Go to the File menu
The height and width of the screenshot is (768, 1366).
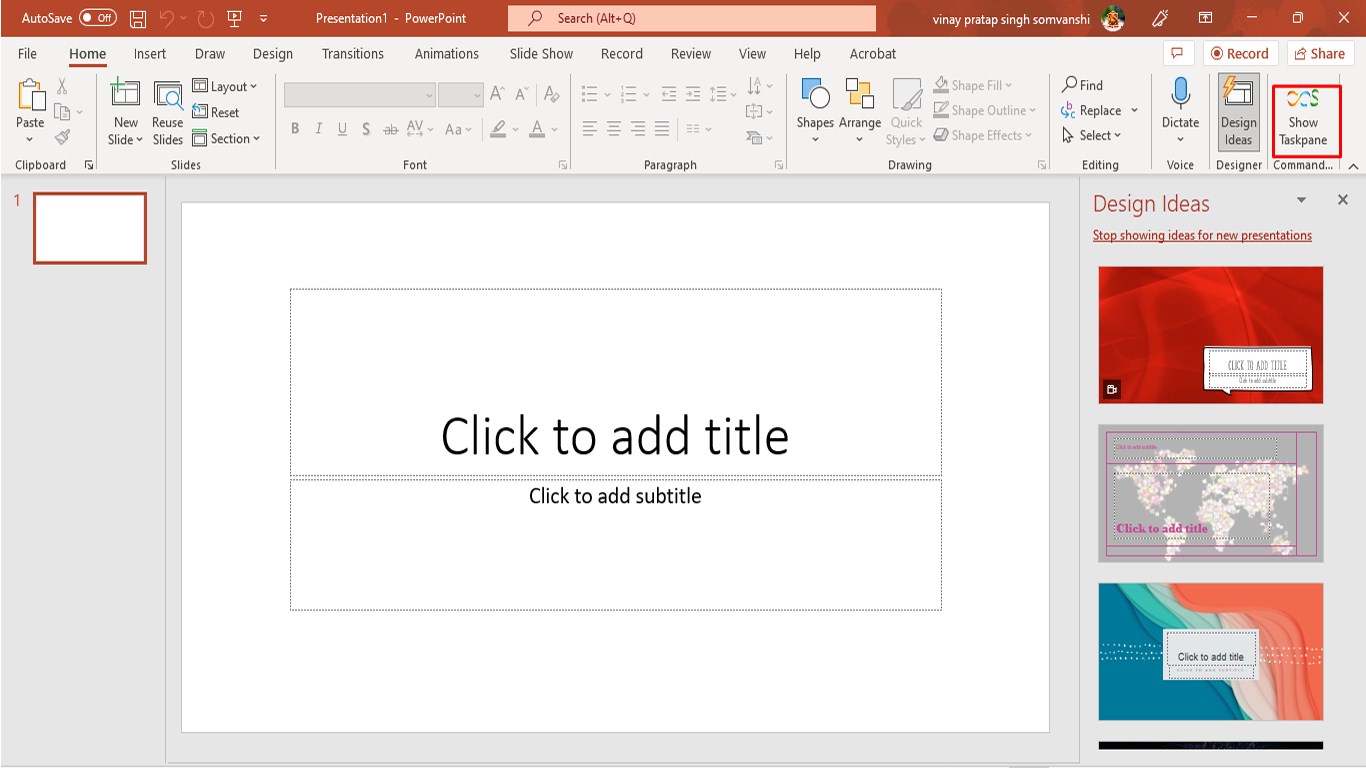pyautogui.click(x=27, y=53)
